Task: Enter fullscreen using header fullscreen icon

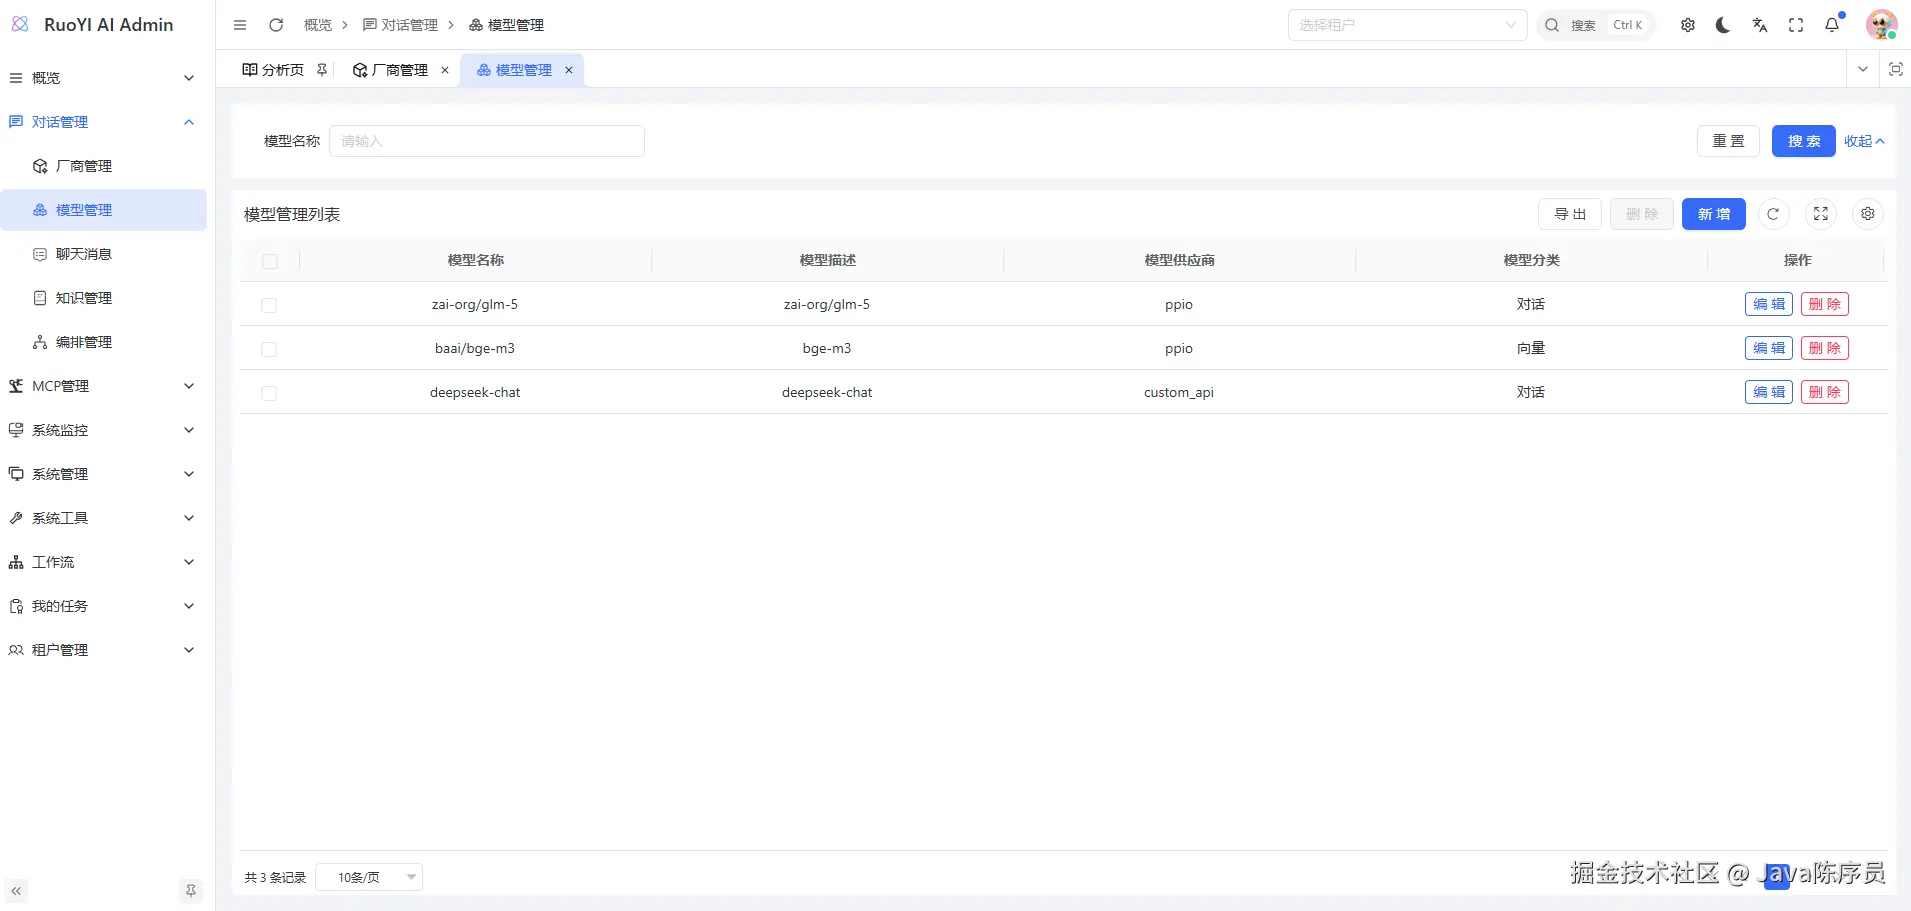Action: pos(1796,25)
